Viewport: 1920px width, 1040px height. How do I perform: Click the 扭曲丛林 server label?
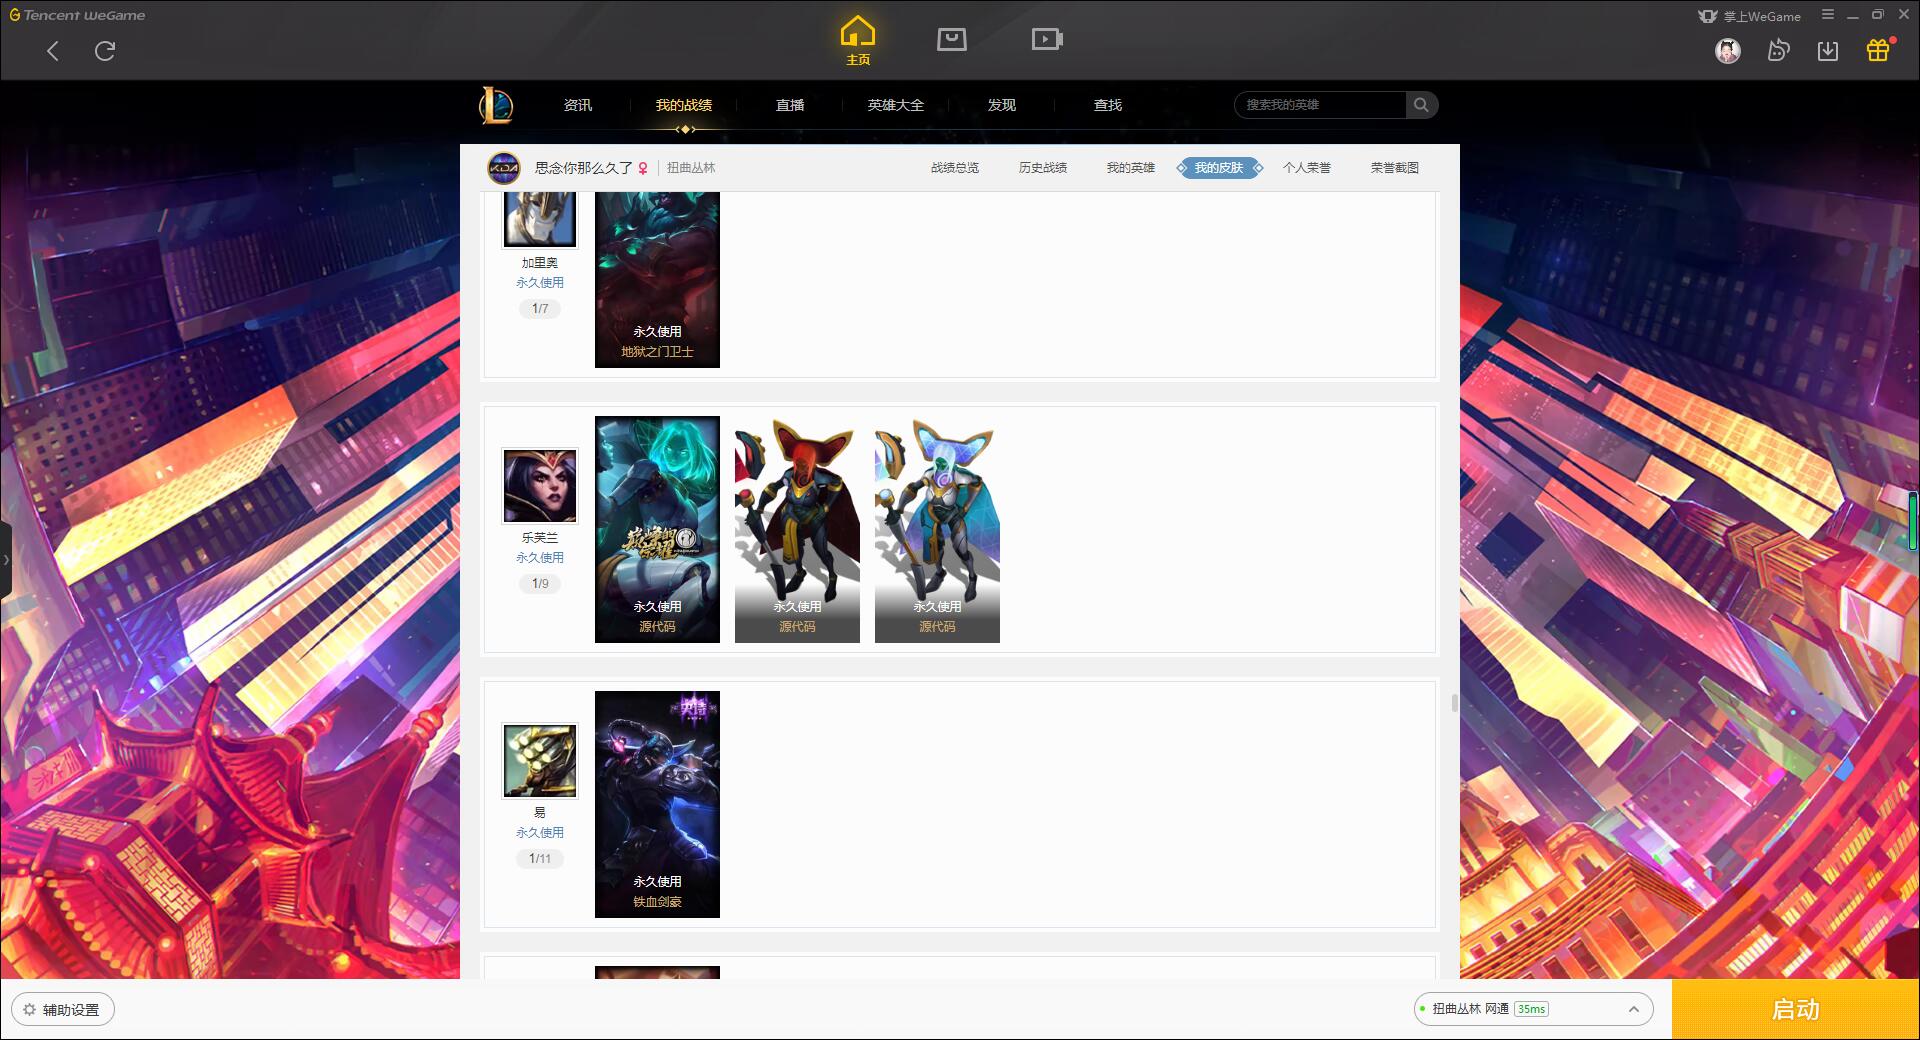[691, 168]
